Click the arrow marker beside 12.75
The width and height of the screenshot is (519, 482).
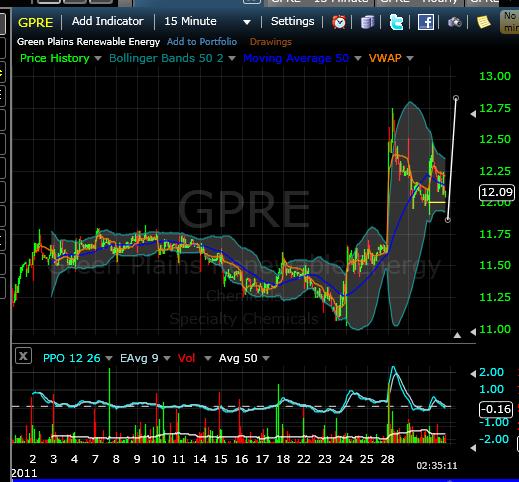click(x=473, y=114)
